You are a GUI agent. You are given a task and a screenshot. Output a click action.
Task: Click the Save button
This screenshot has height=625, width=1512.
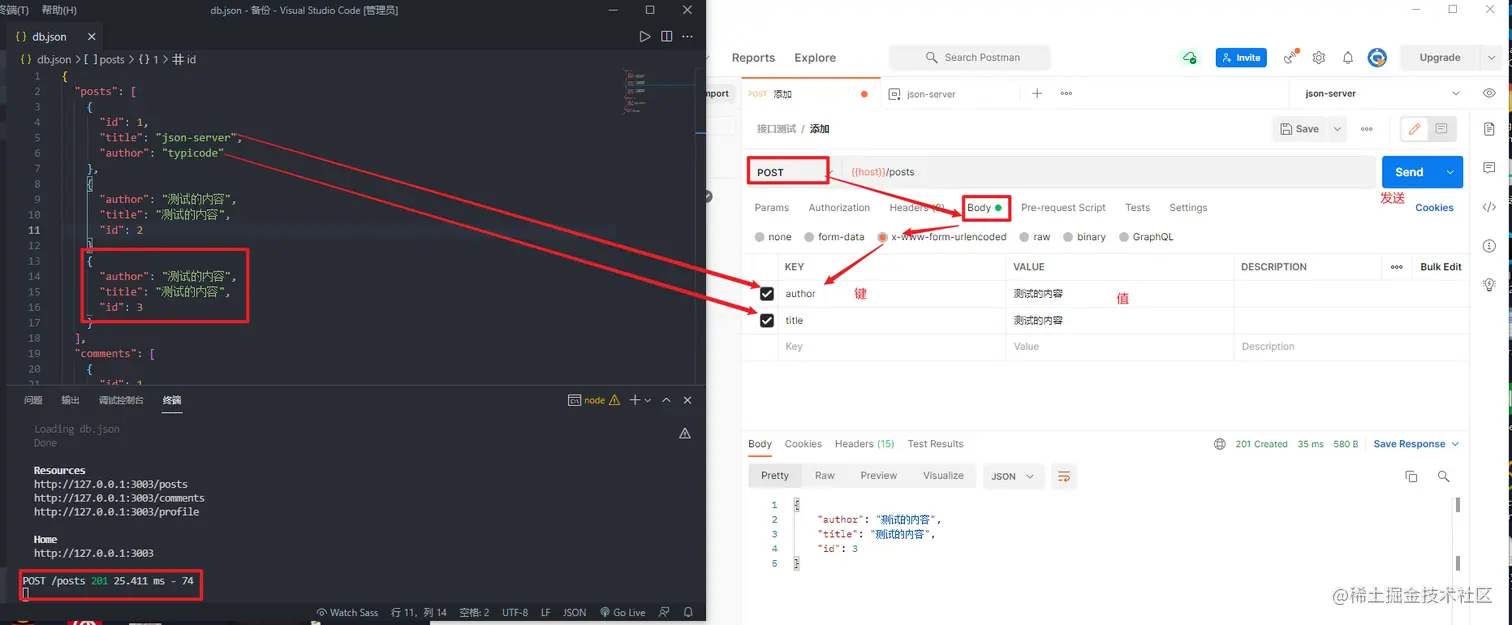tap(1299, 129)
